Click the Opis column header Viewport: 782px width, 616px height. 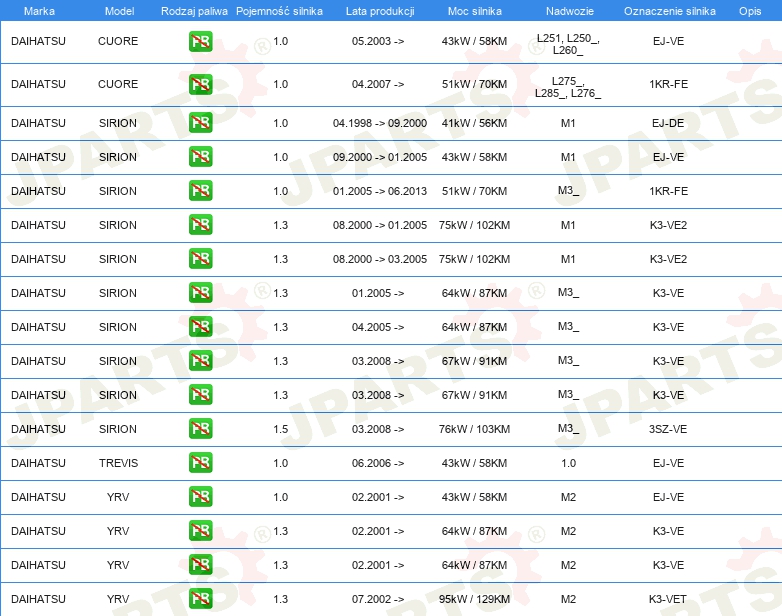[750, 11]
